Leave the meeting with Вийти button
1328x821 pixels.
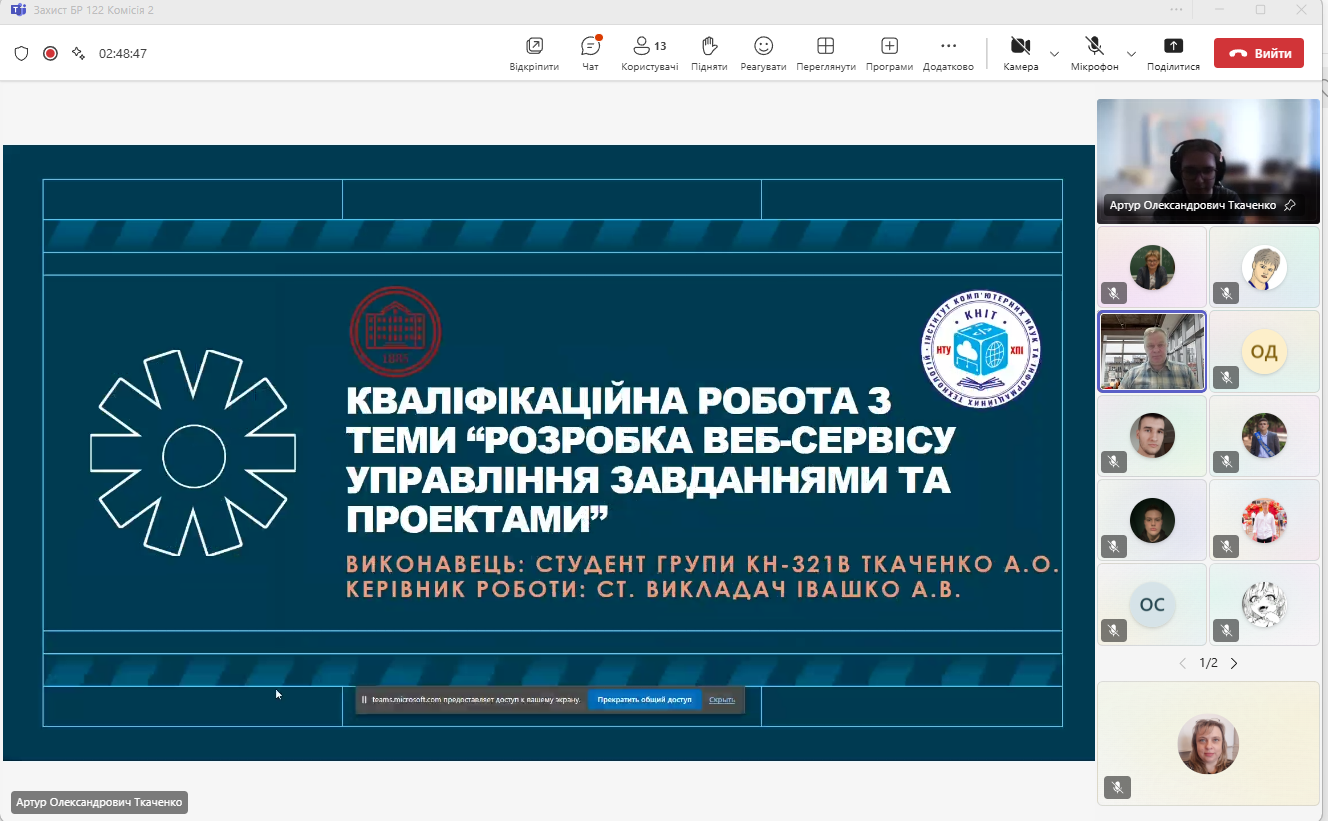pyautogui.click(x=1258, y=53)
